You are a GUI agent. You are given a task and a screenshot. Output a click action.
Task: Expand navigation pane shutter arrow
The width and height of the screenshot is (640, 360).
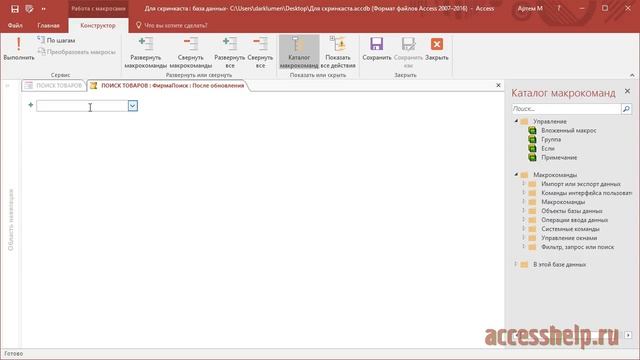(x=7, y=85)
